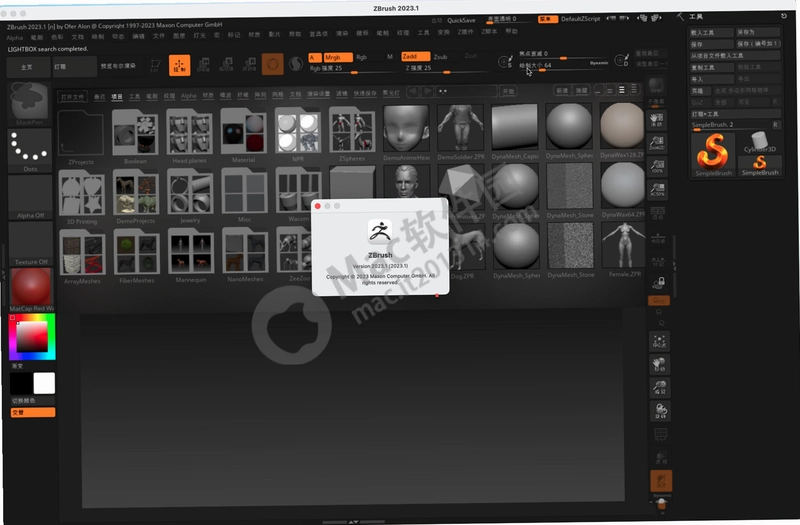Click the Zoom2D magnifier icon
This screenshot has width=800, height=525.
[657, 143]
